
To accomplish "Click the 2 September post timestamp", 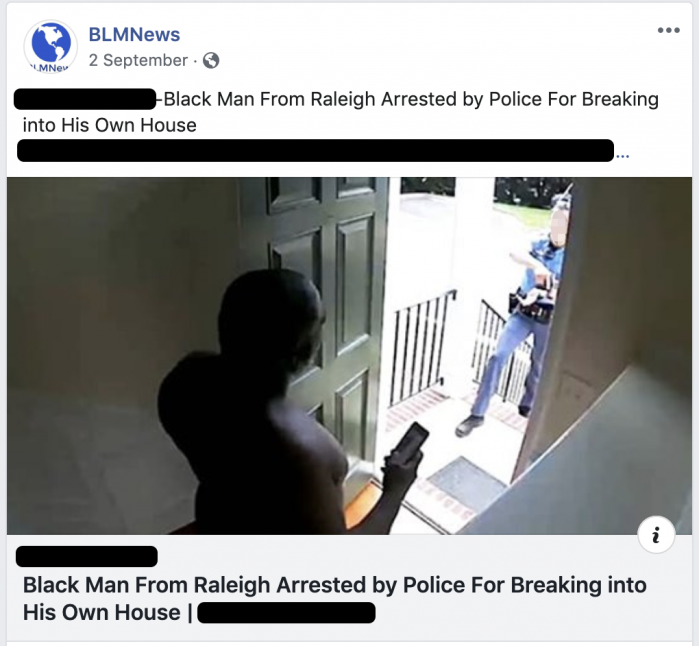I will coord(138,60).
